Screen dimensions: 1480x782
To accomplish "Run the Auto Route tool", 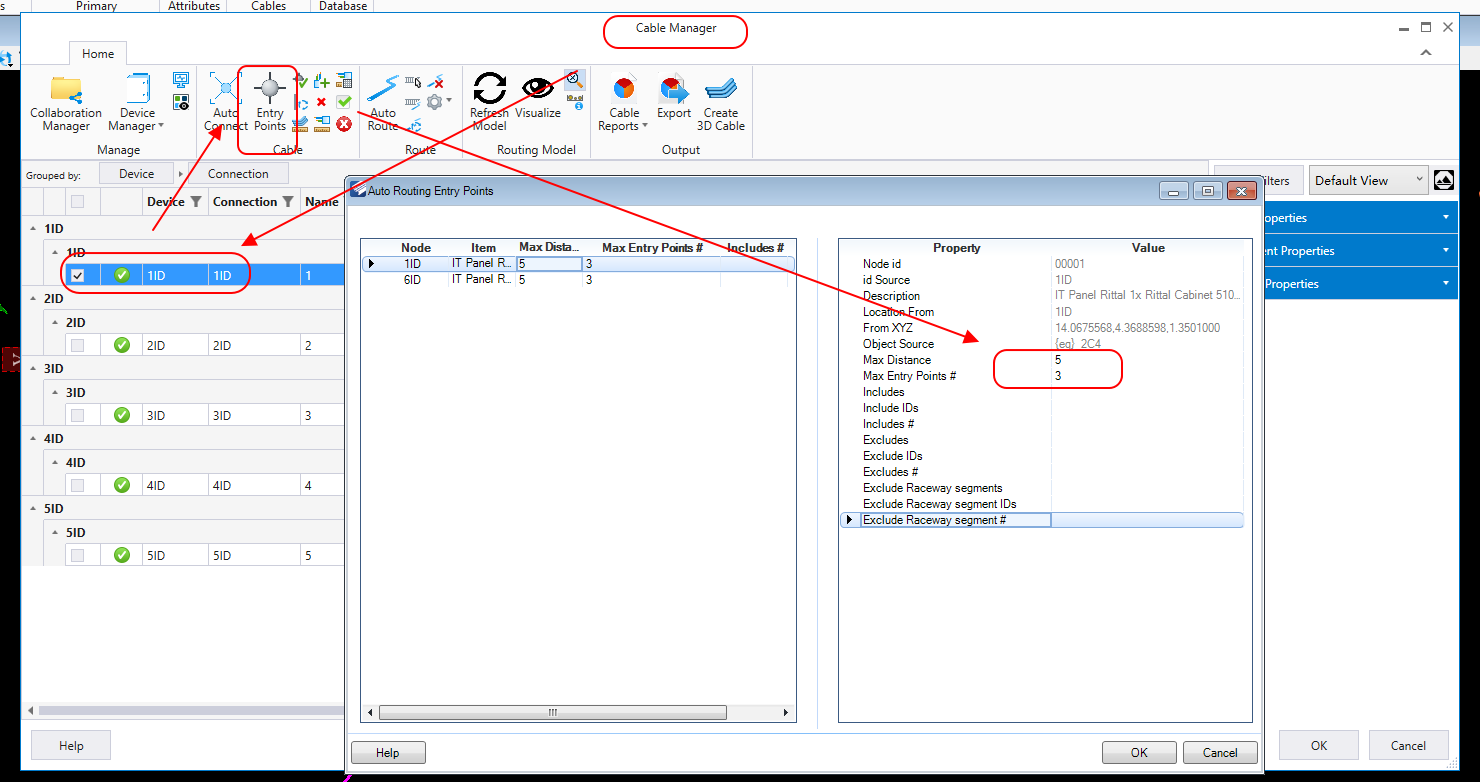I will (x=383, y=103).
